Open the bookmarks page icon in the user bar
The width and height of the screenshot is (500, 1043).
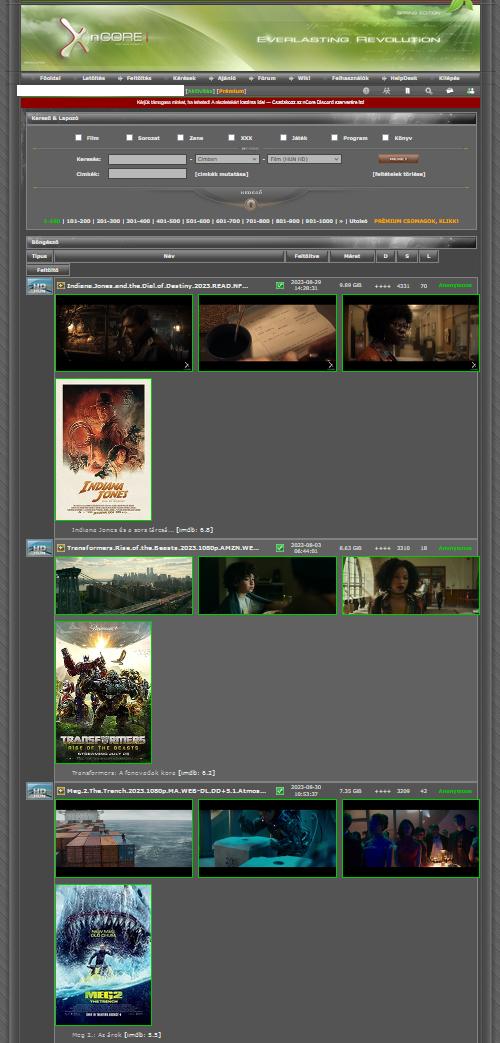(x=408, y=91)
